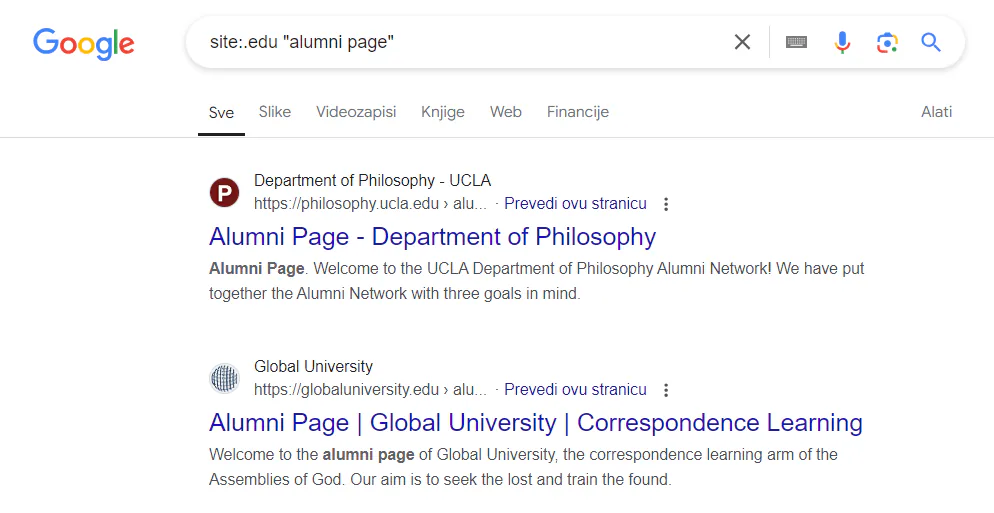
Task: Click the Google logo
Action: coord(84,43)
